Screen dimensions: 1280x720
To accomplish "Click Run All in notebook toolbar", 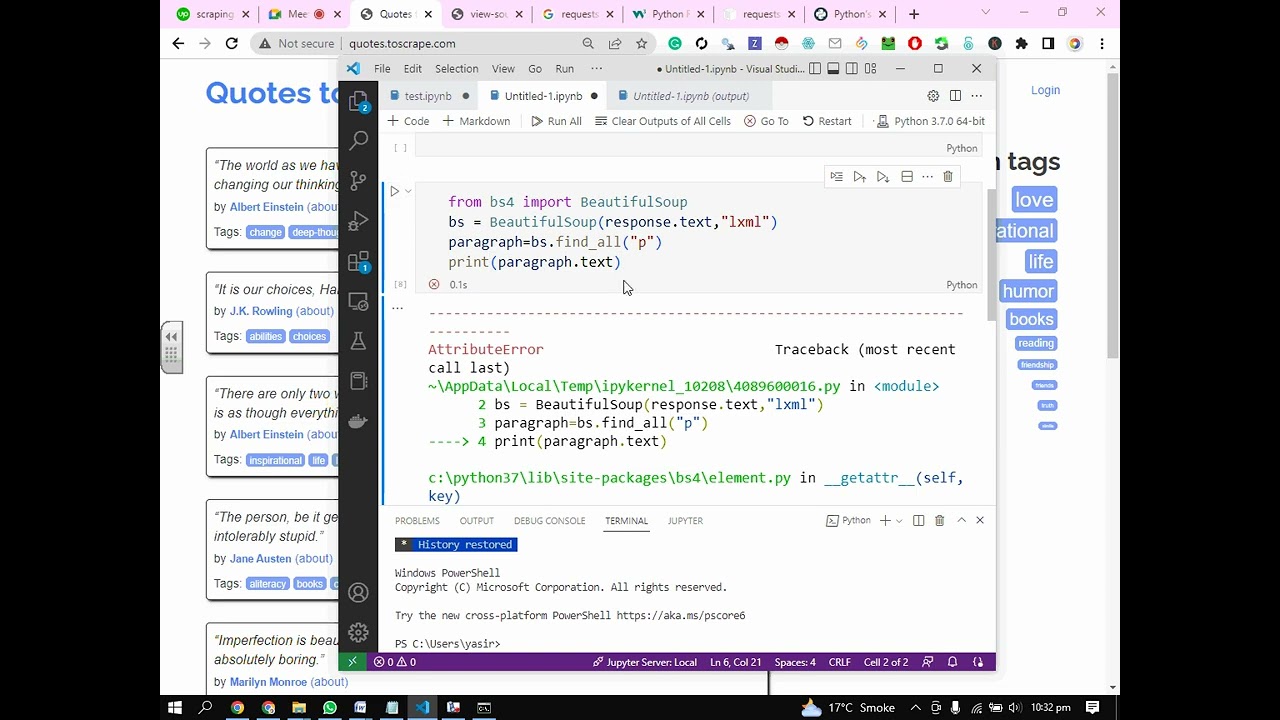I will pyautogui.click(x=556, y=121).
